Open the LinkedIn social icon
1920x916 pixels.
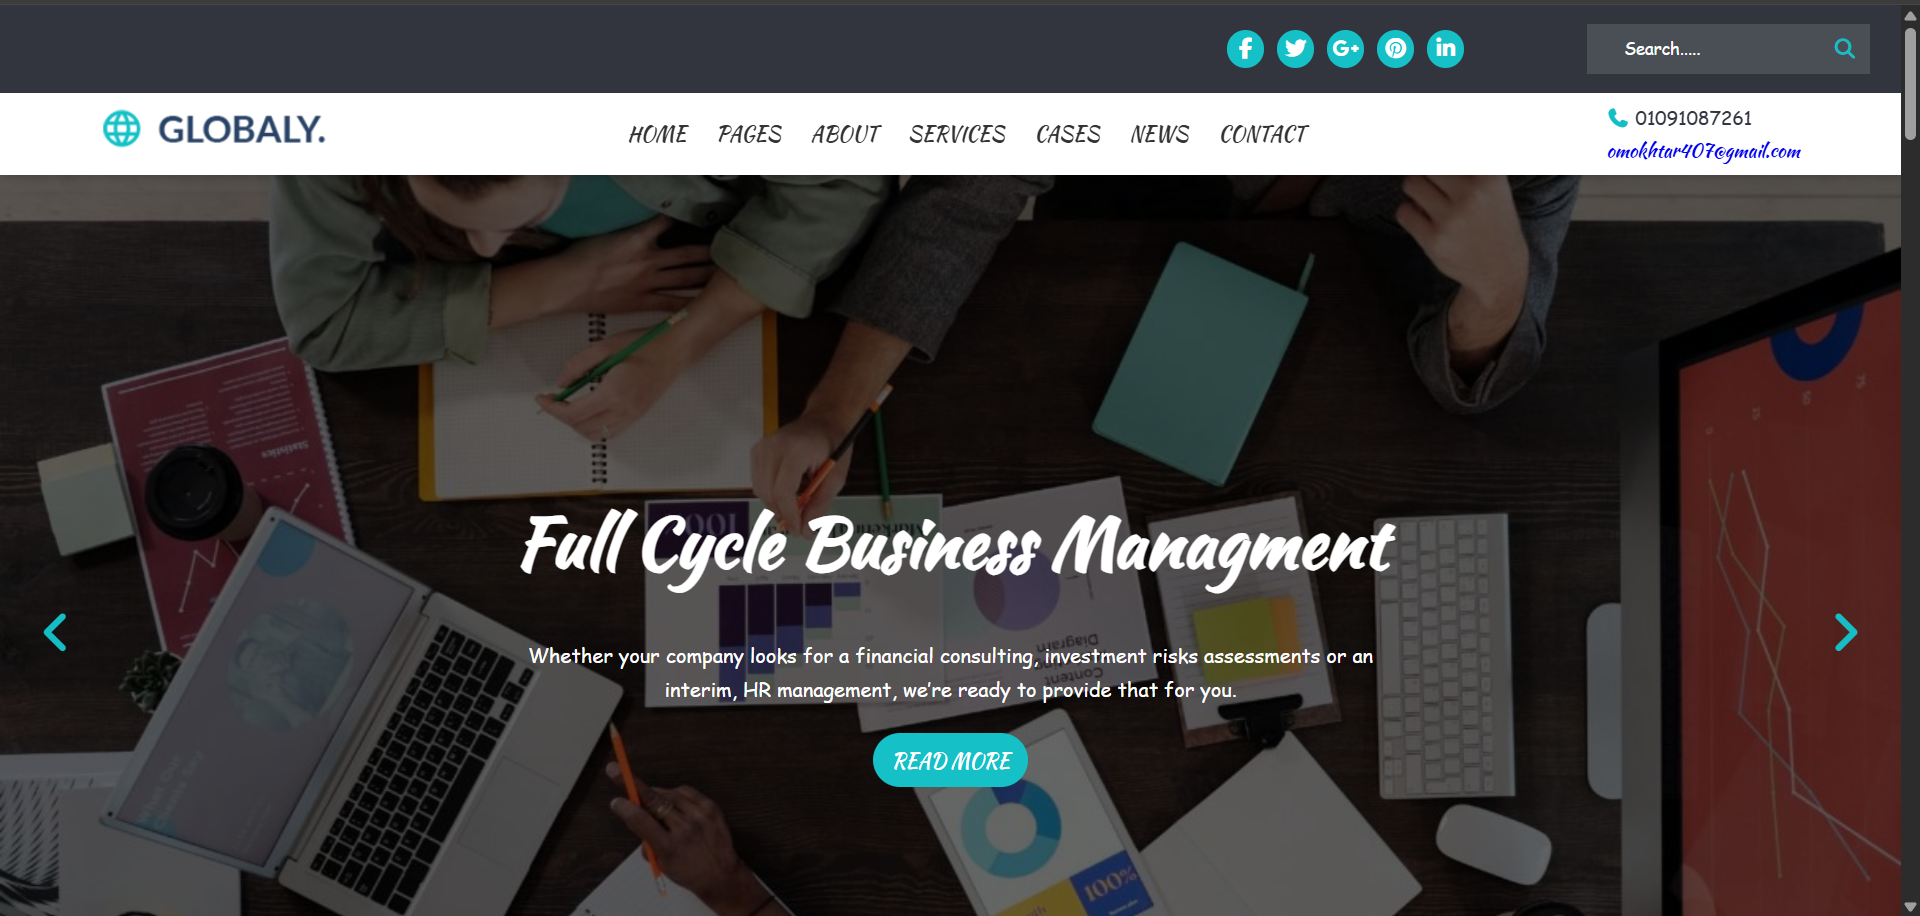tap(1445, 49)
